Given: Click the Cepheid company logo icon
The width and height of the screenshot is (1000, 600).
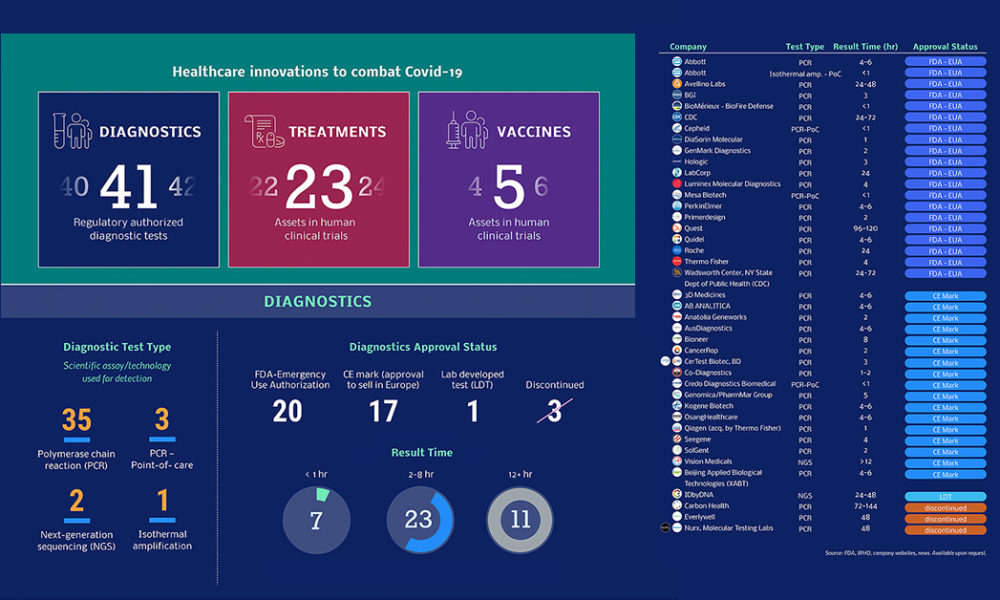Looking at the screenshot, I should [x=677, y=128].
